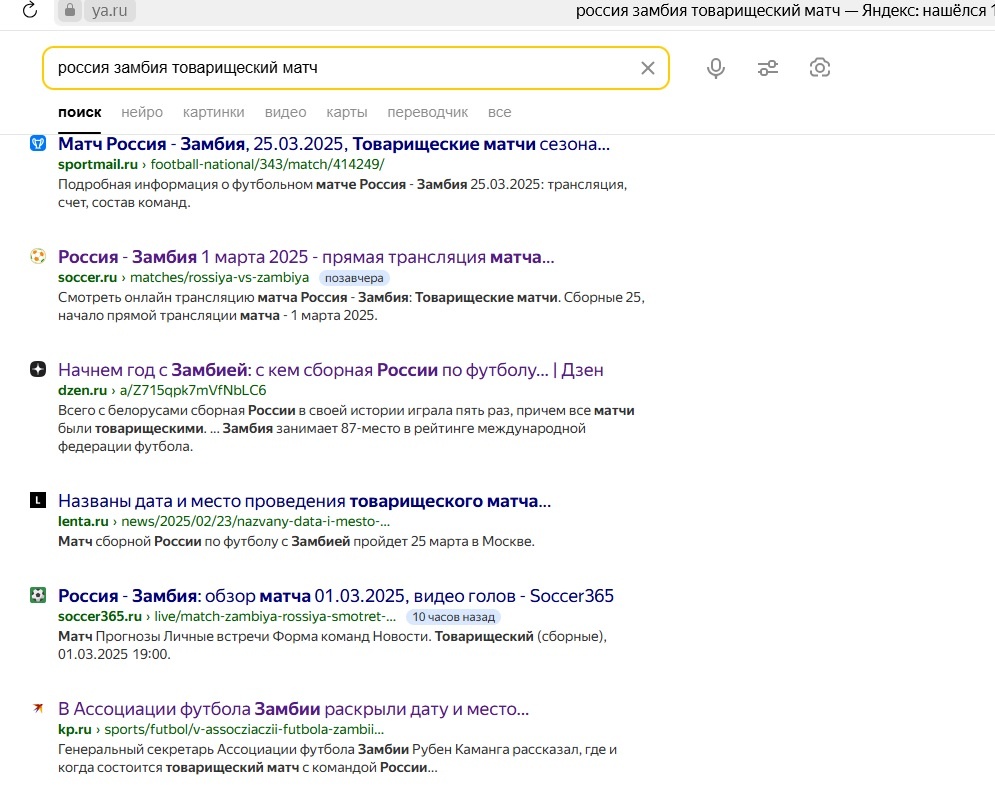995x801 pixels.
Task: Open 'В Ассоциации футбола Замбии раскрыли дату' result
Action: 293,709
